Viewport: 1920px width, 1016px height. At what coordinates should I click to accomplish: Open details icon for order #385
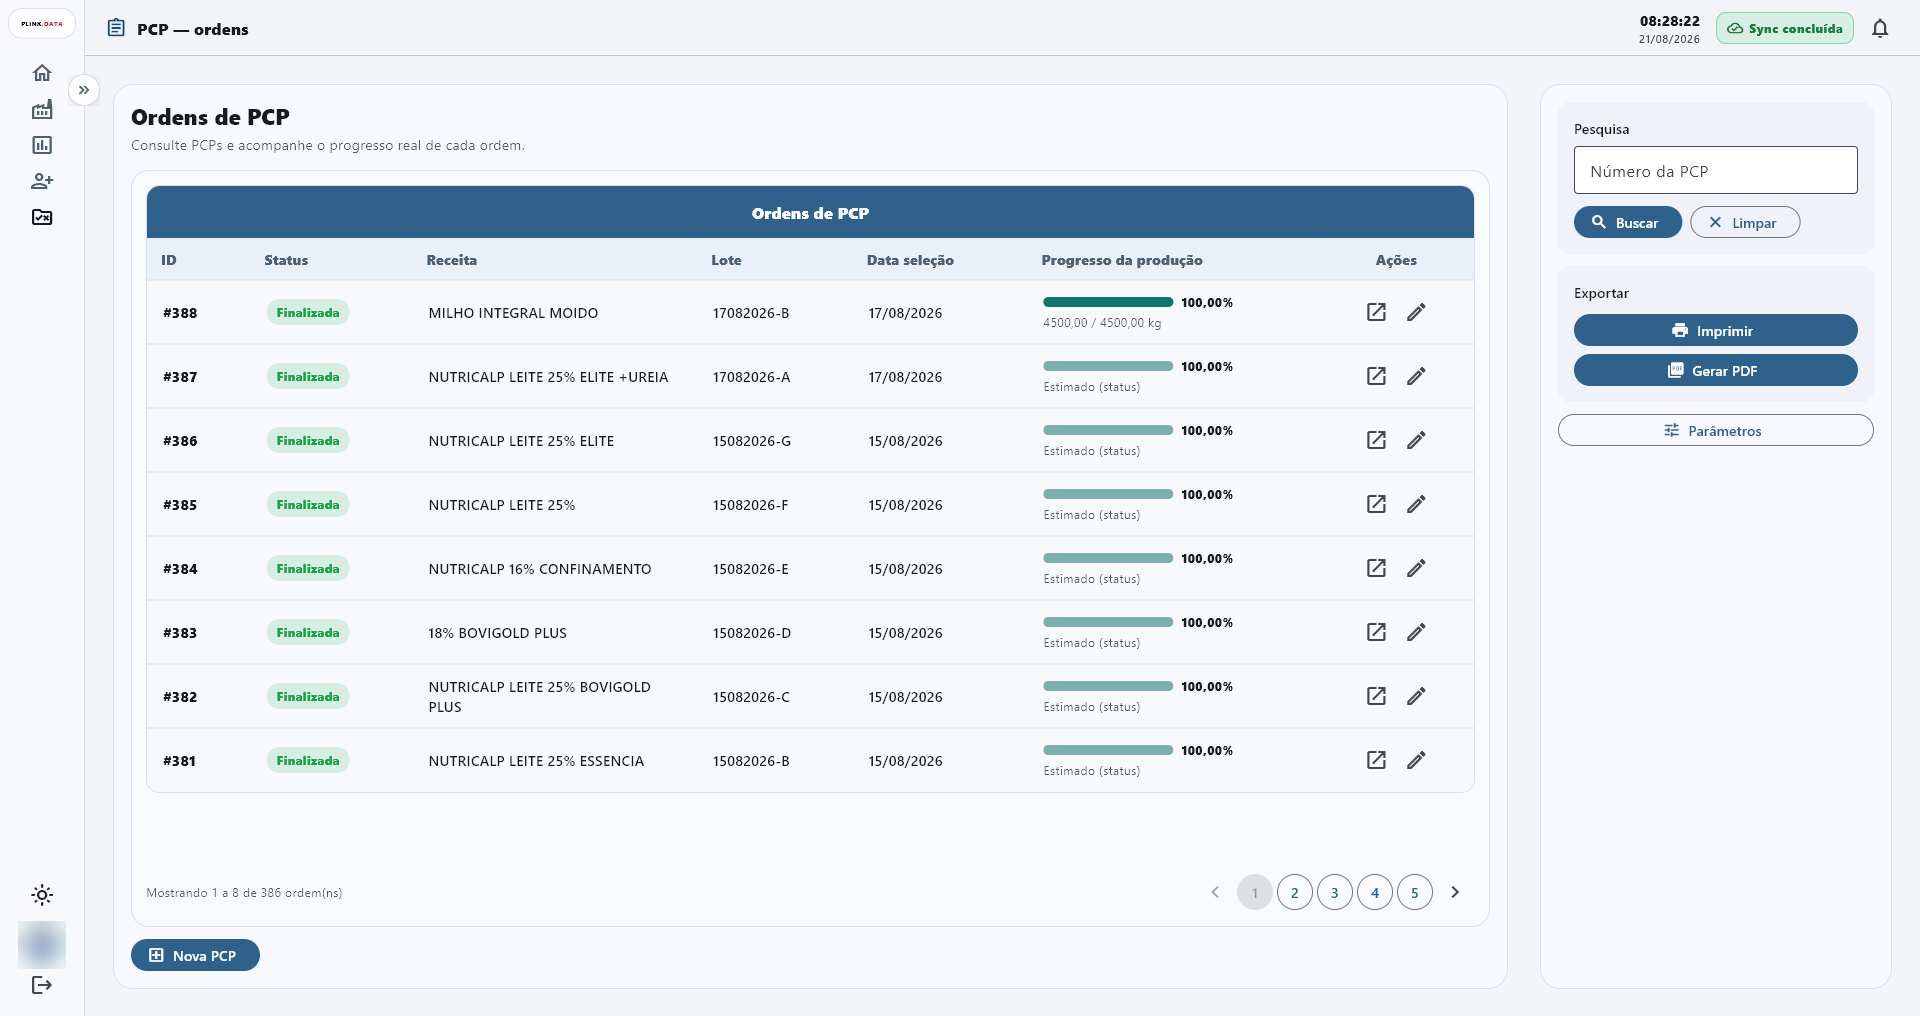(1377, 504)
